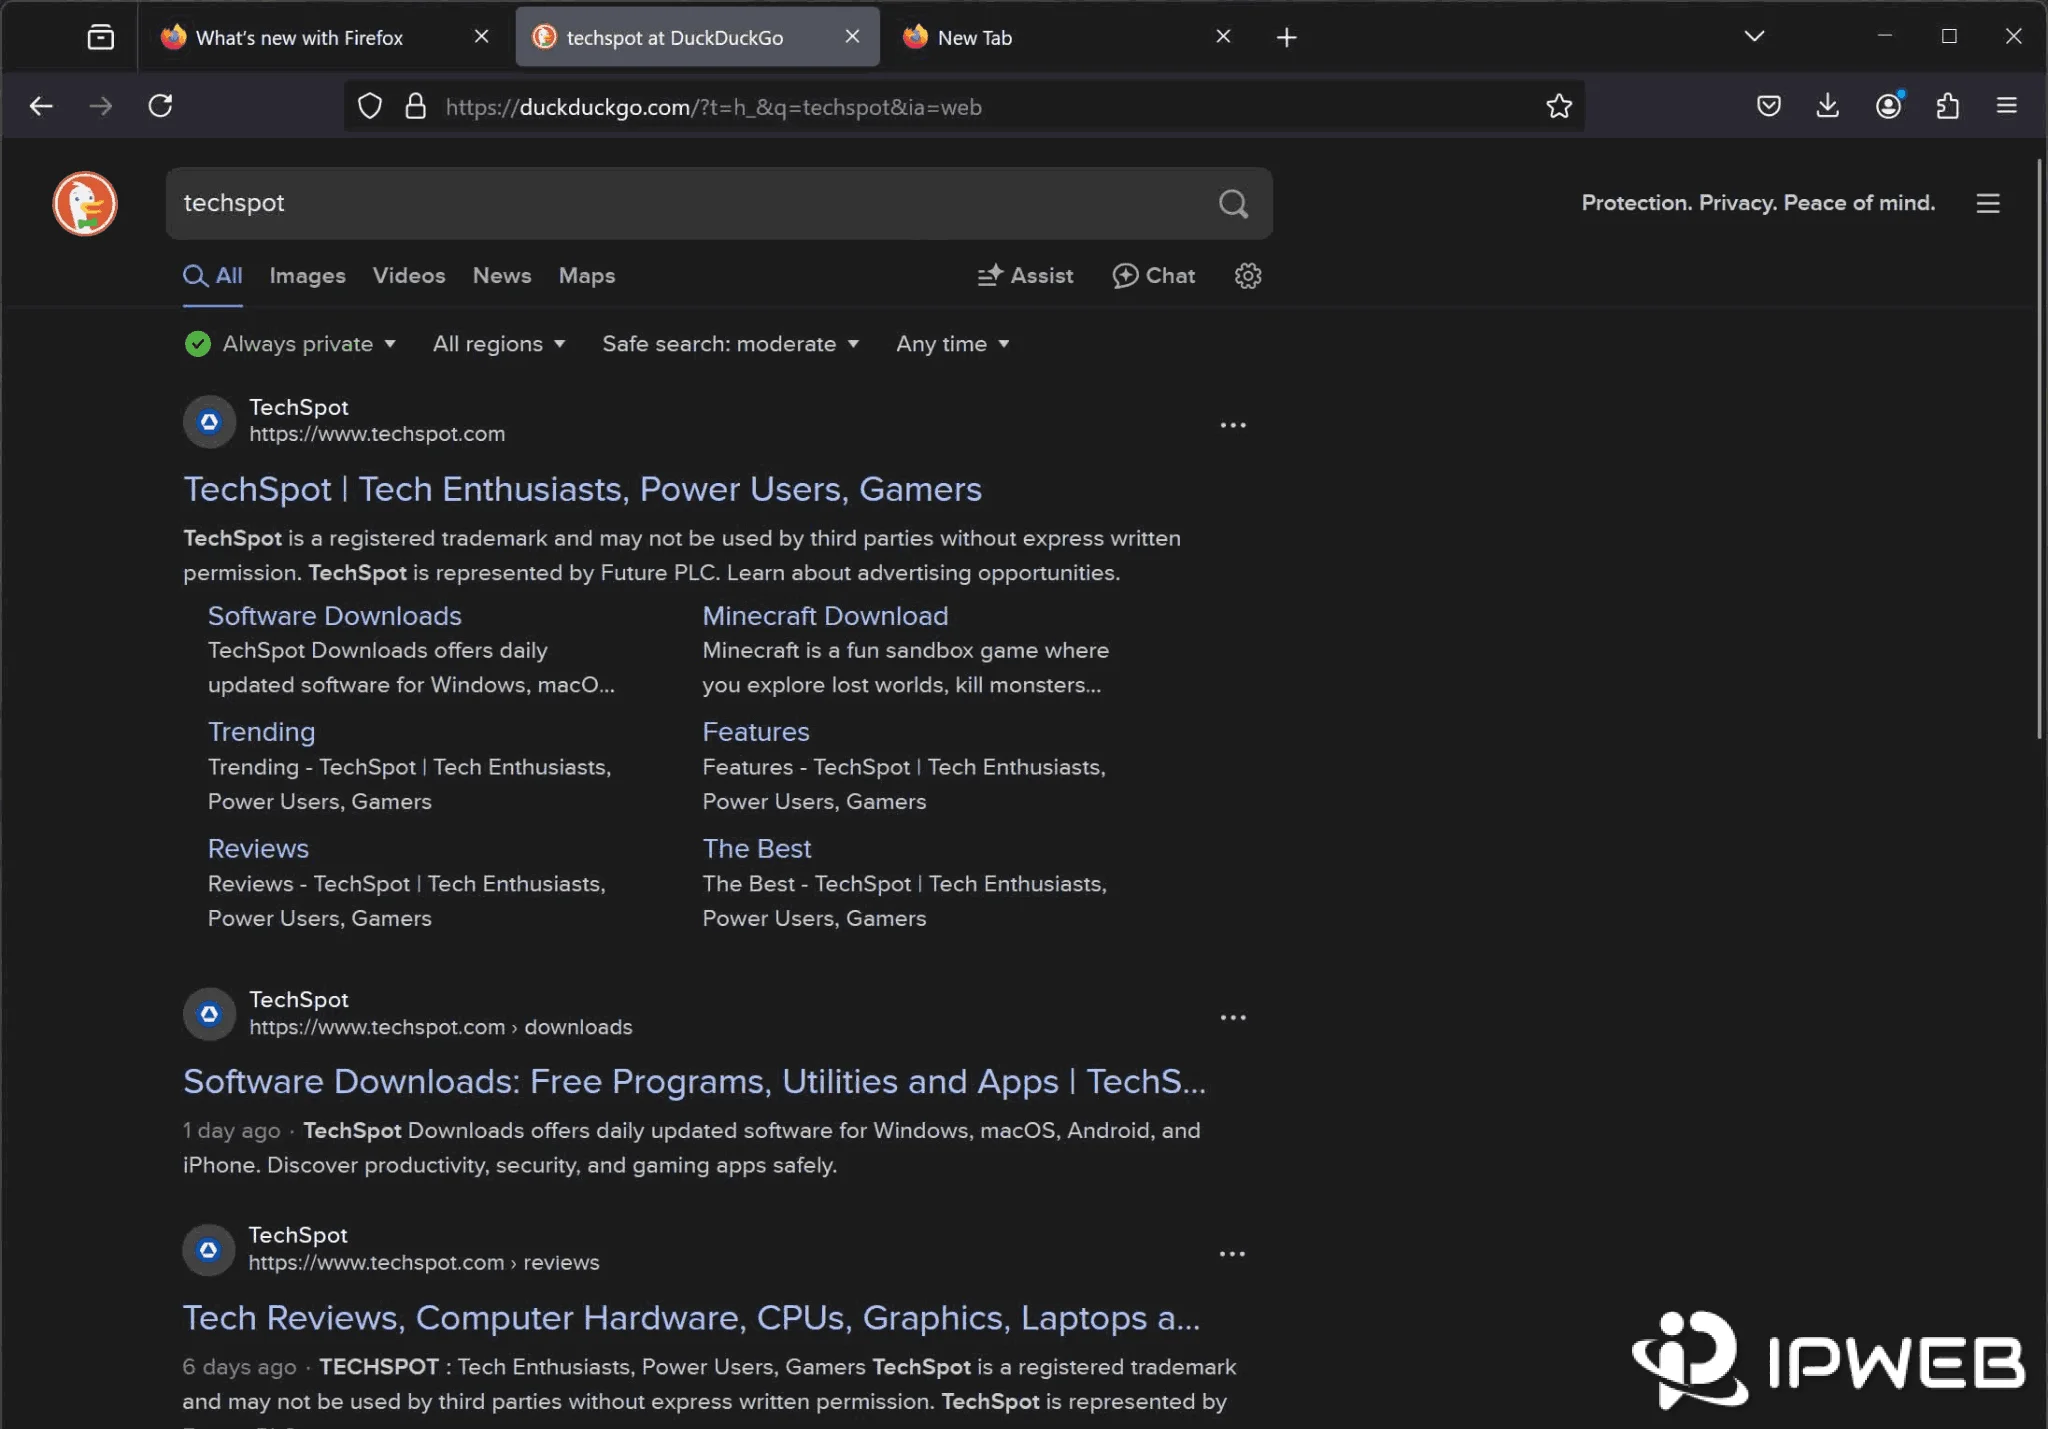Open the Save to Pocket icon
The width and height of the screenshot is (2048, 1429).
(x=1769, y=106)
